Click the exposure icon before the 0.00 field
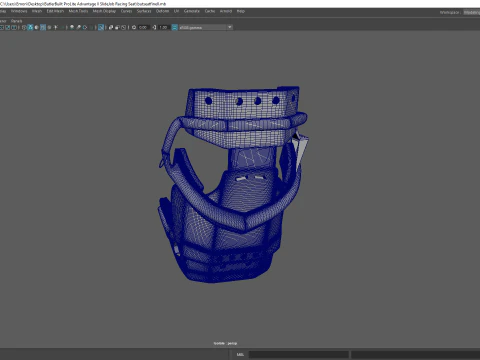 pyautogui.click(x=134, y=27)
